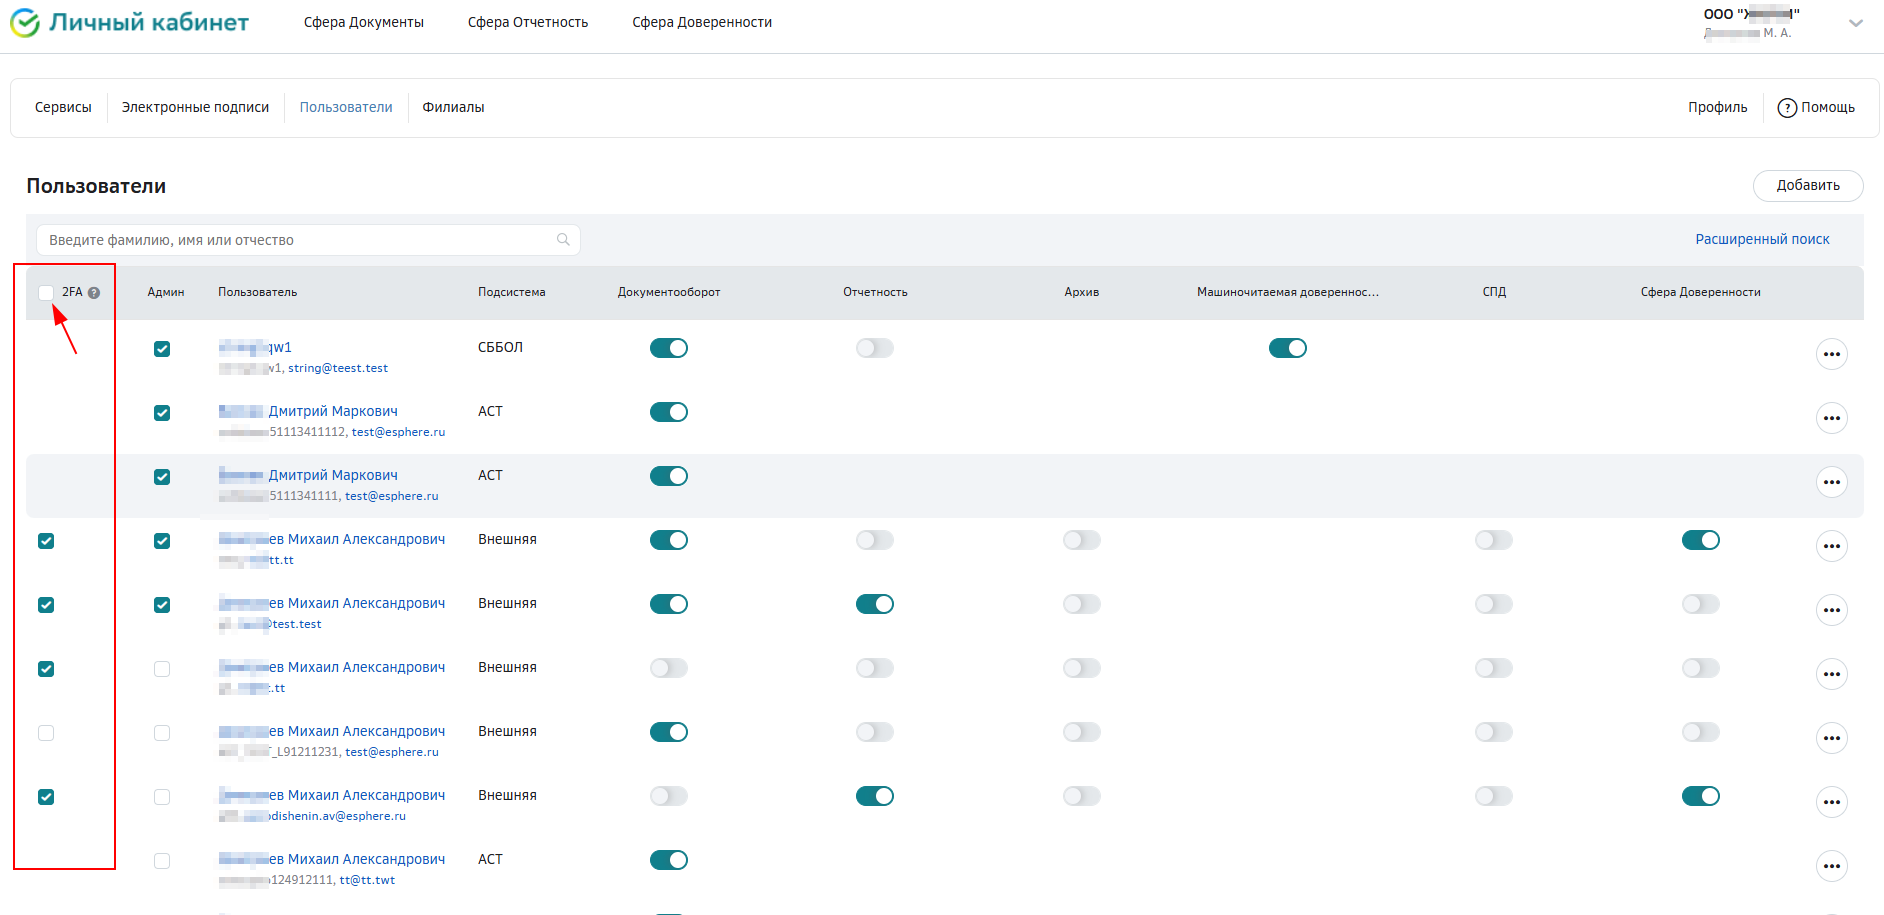Click the magnifier icon in the search field
Image resolution: width=1884 pixels, height=915 pixels.
[563, 240]
